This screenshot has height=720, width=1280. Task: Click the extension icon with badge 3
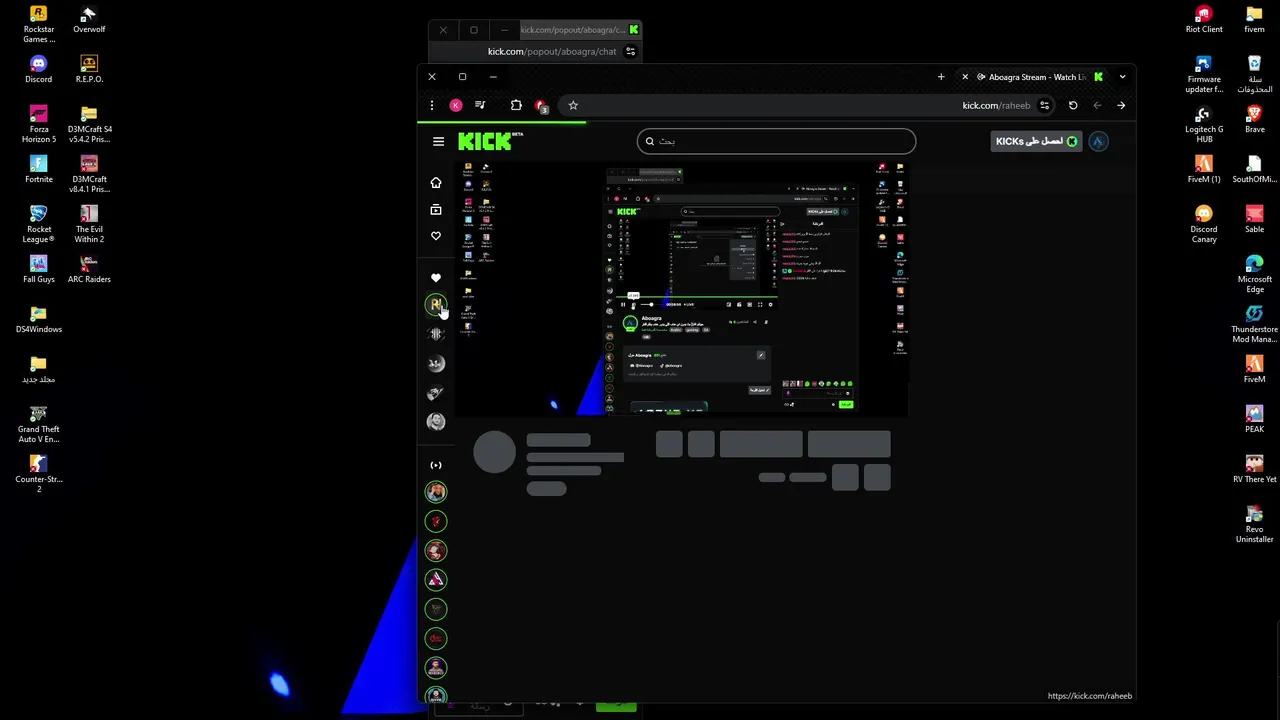tap(541, 106)
